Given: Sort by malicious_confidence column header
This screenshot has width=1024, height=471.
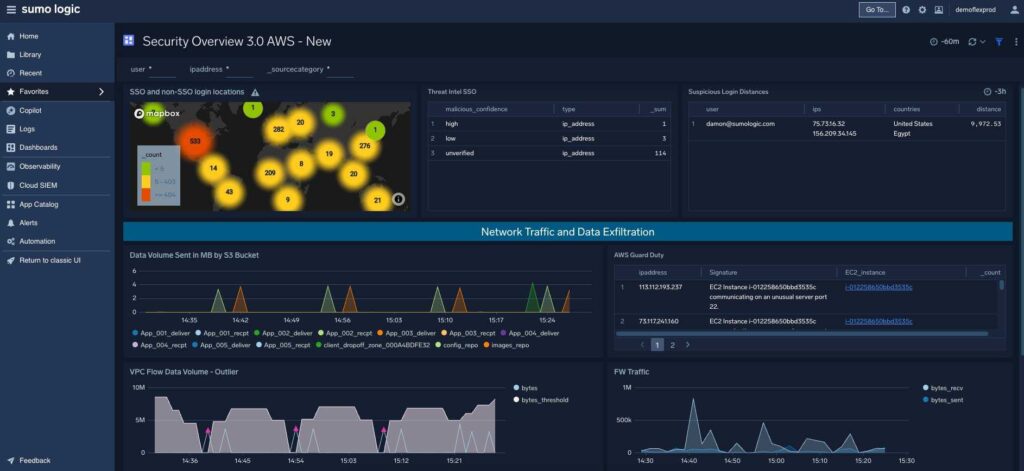Looking at the screenshot, I should pyautogui.click(x=476, y=109).
